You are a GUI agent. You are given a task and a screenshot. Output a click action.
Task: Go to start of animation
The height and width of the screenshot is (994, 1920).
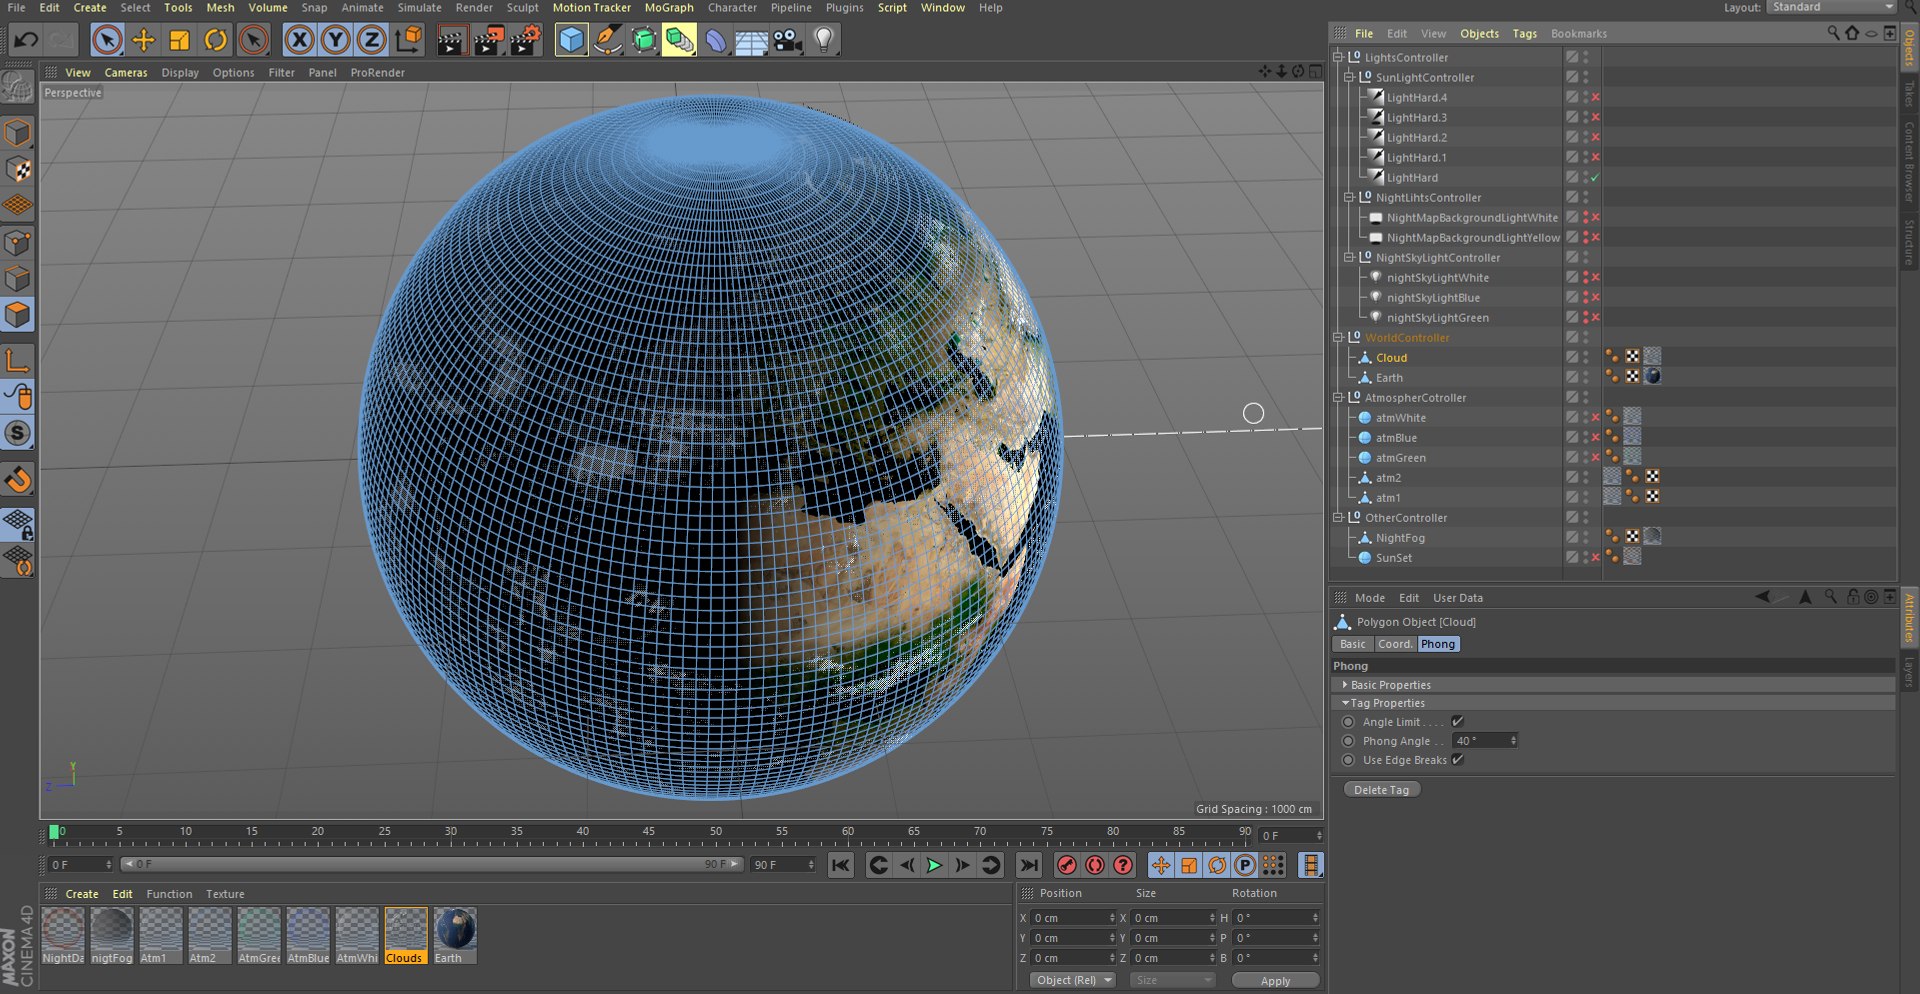pos(841,866)
